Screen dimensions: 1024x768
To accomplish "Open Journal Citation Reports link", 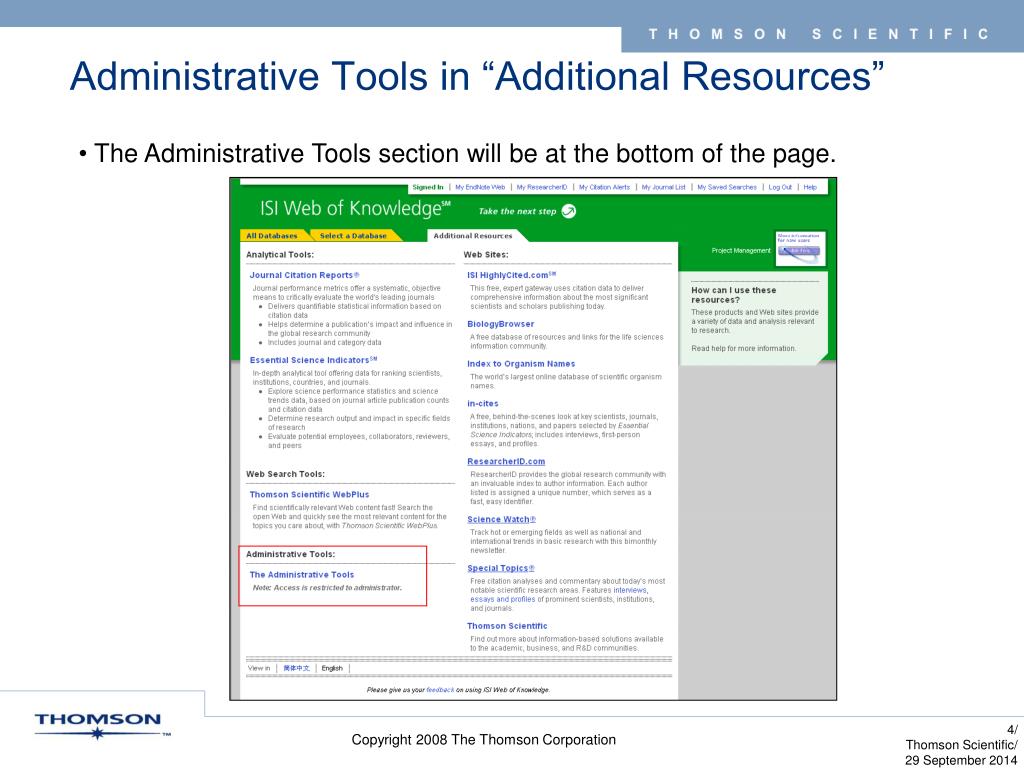I will pos(304,275).
